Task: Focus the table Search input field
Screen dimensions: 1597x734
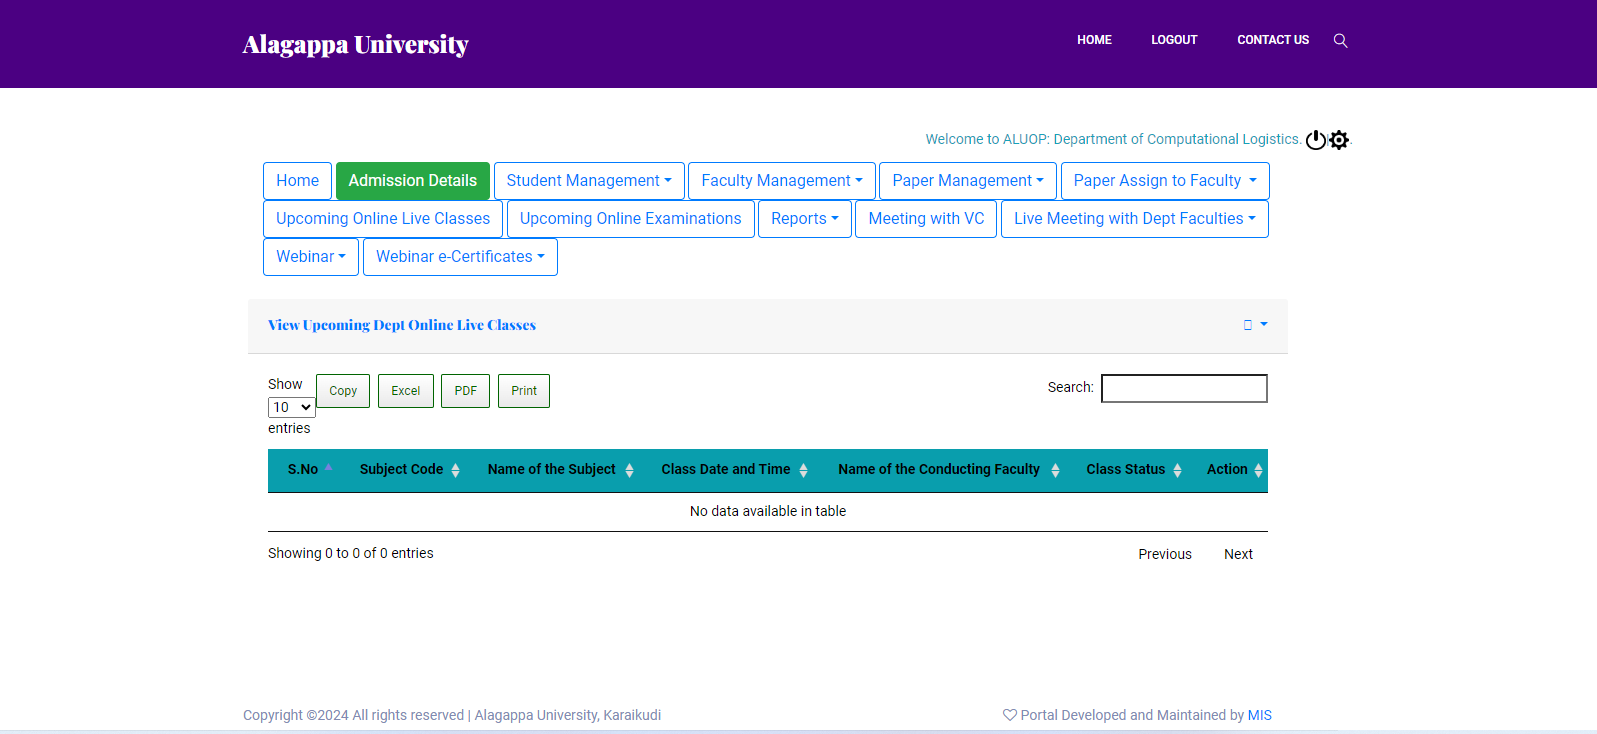Action: 1184,388
